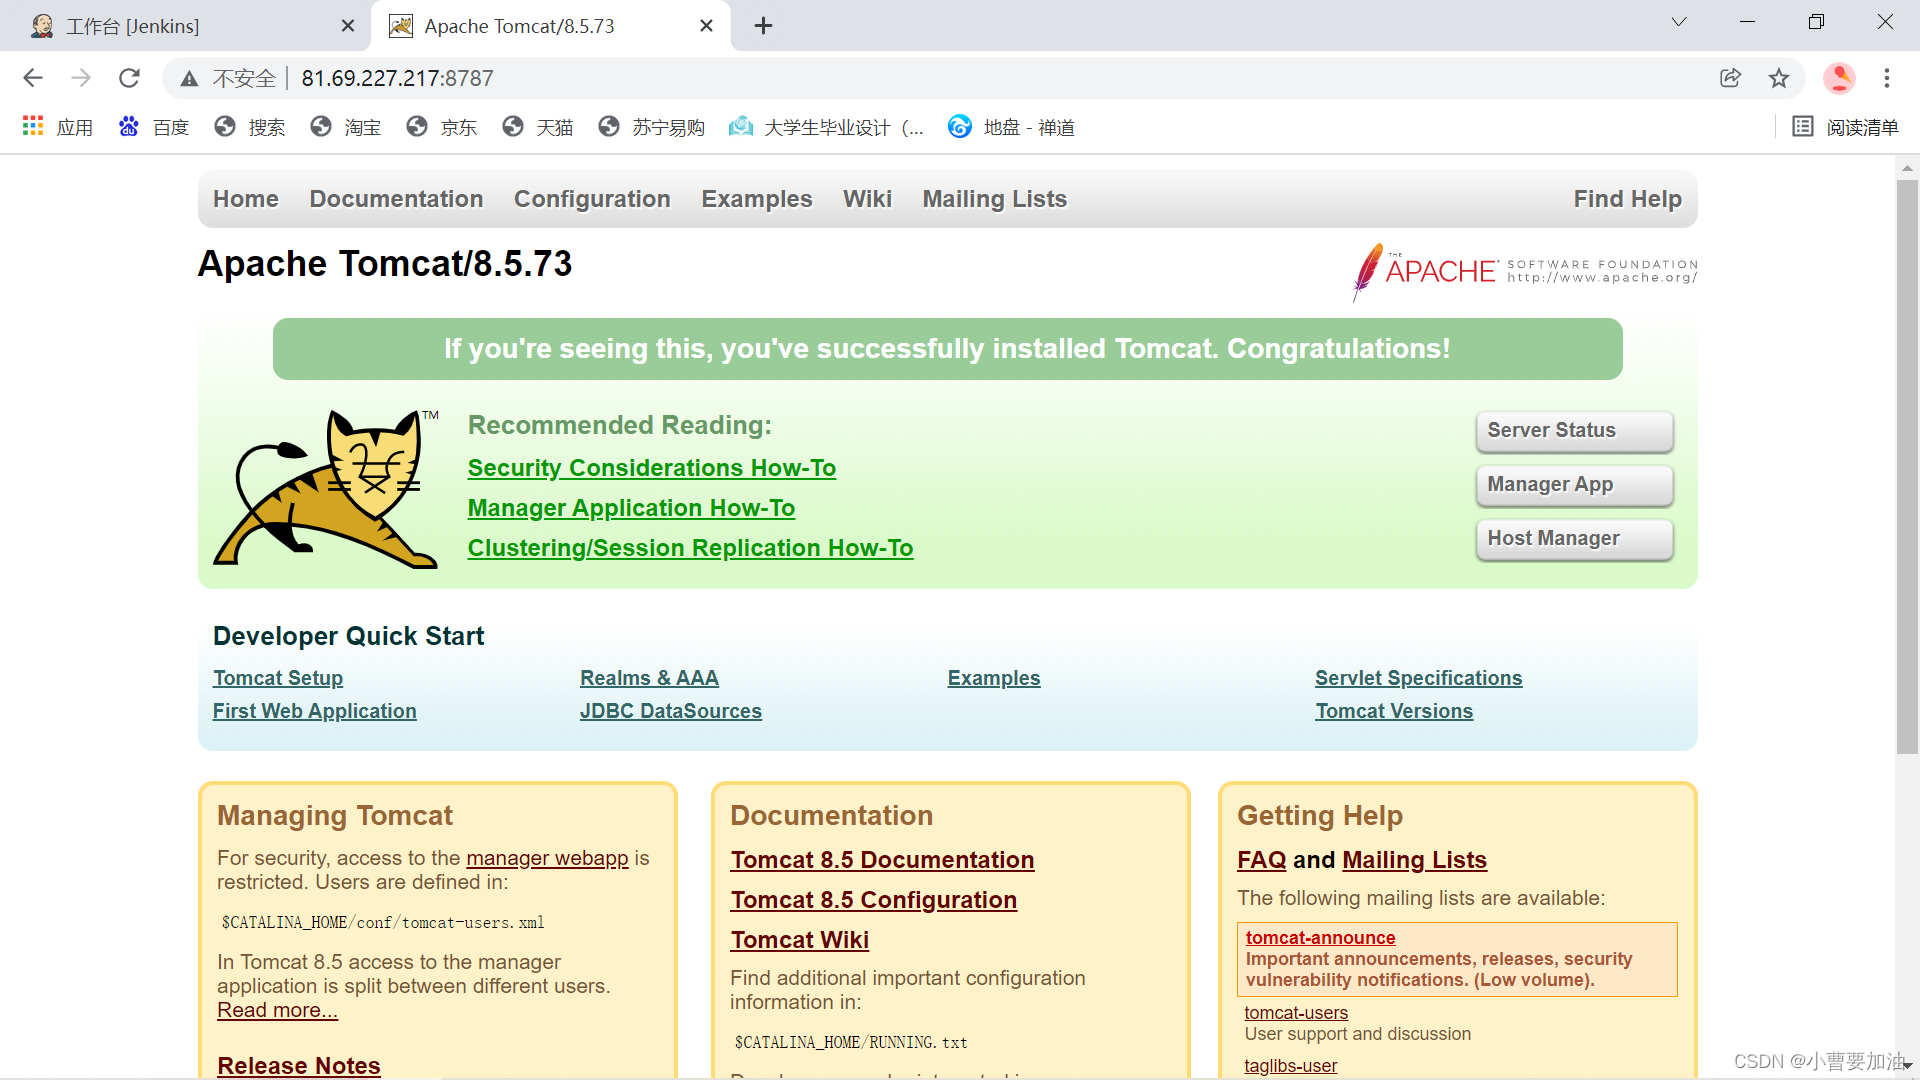
Task: Share this page via share icon
Action: click(1730, 78)
